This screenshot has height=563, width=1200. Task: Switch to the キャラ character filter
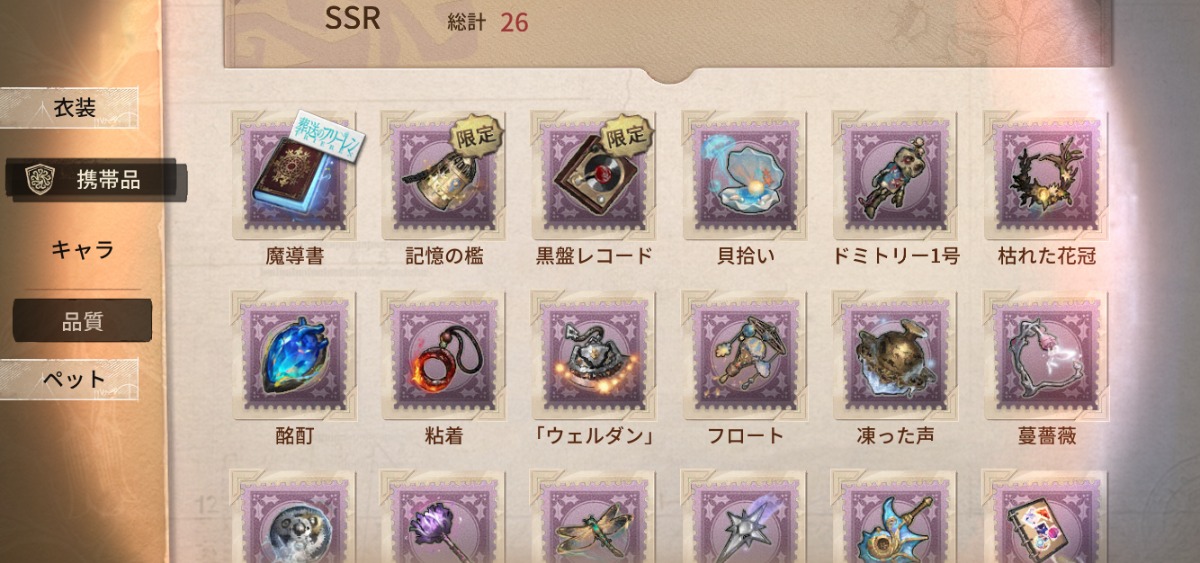(82, 250)
